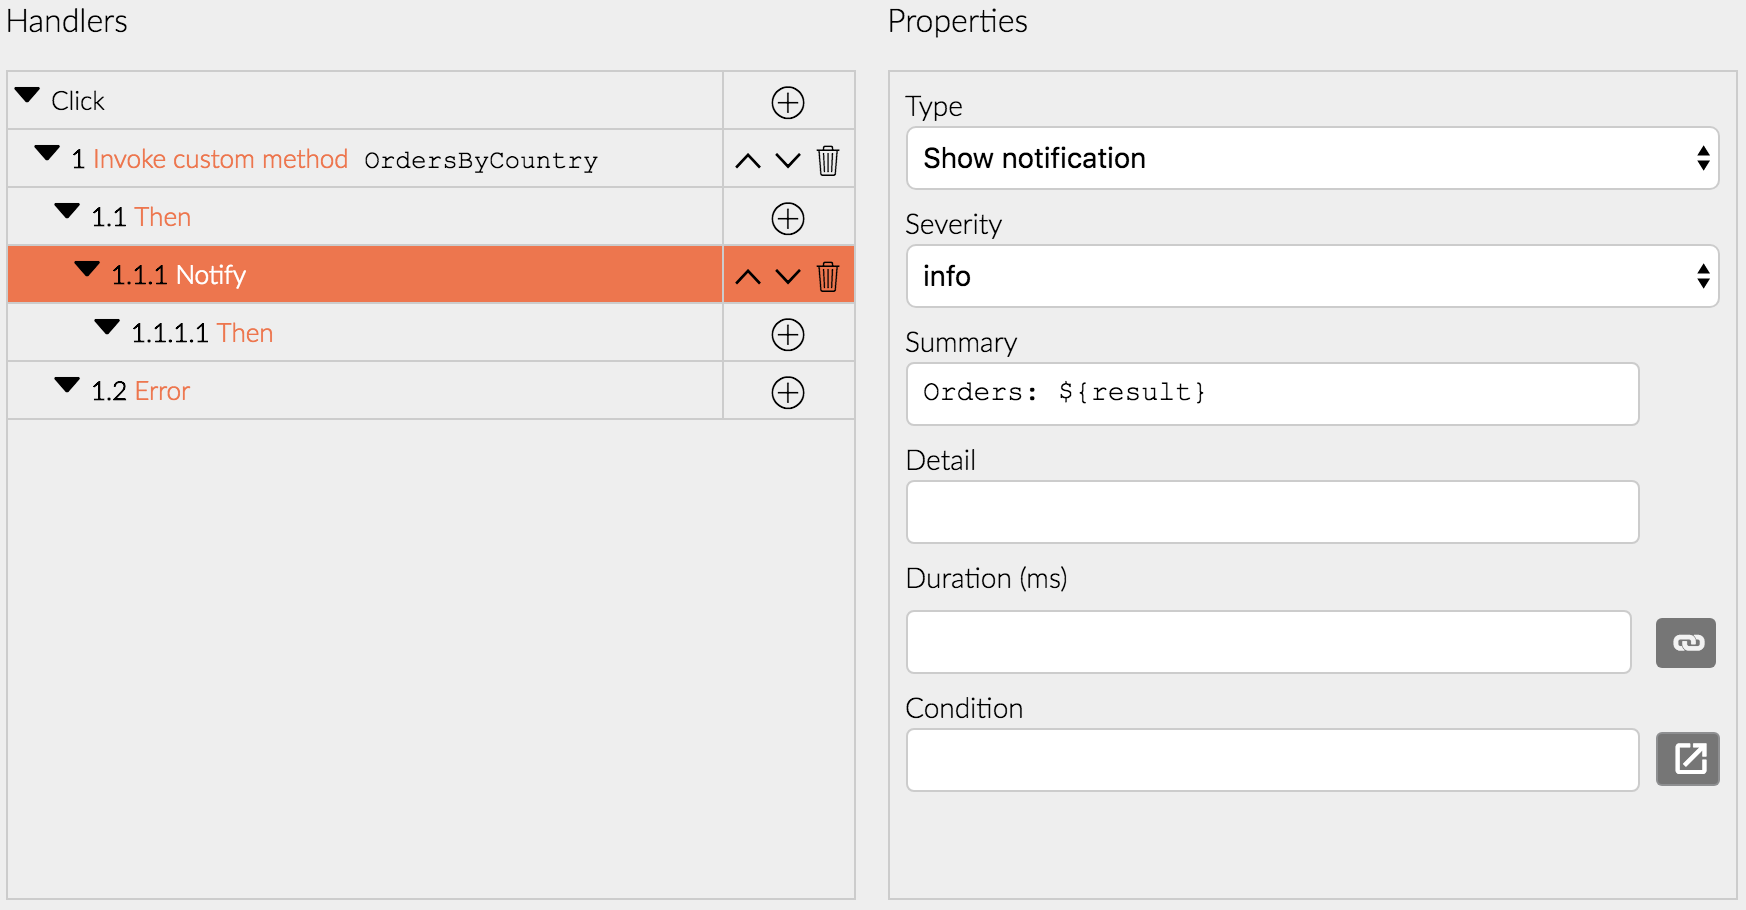This screenshot has width=1746, height=910.
Task: Open the Condition expression editor icon
Action: pyautogui.click(x=1687, y=759)
